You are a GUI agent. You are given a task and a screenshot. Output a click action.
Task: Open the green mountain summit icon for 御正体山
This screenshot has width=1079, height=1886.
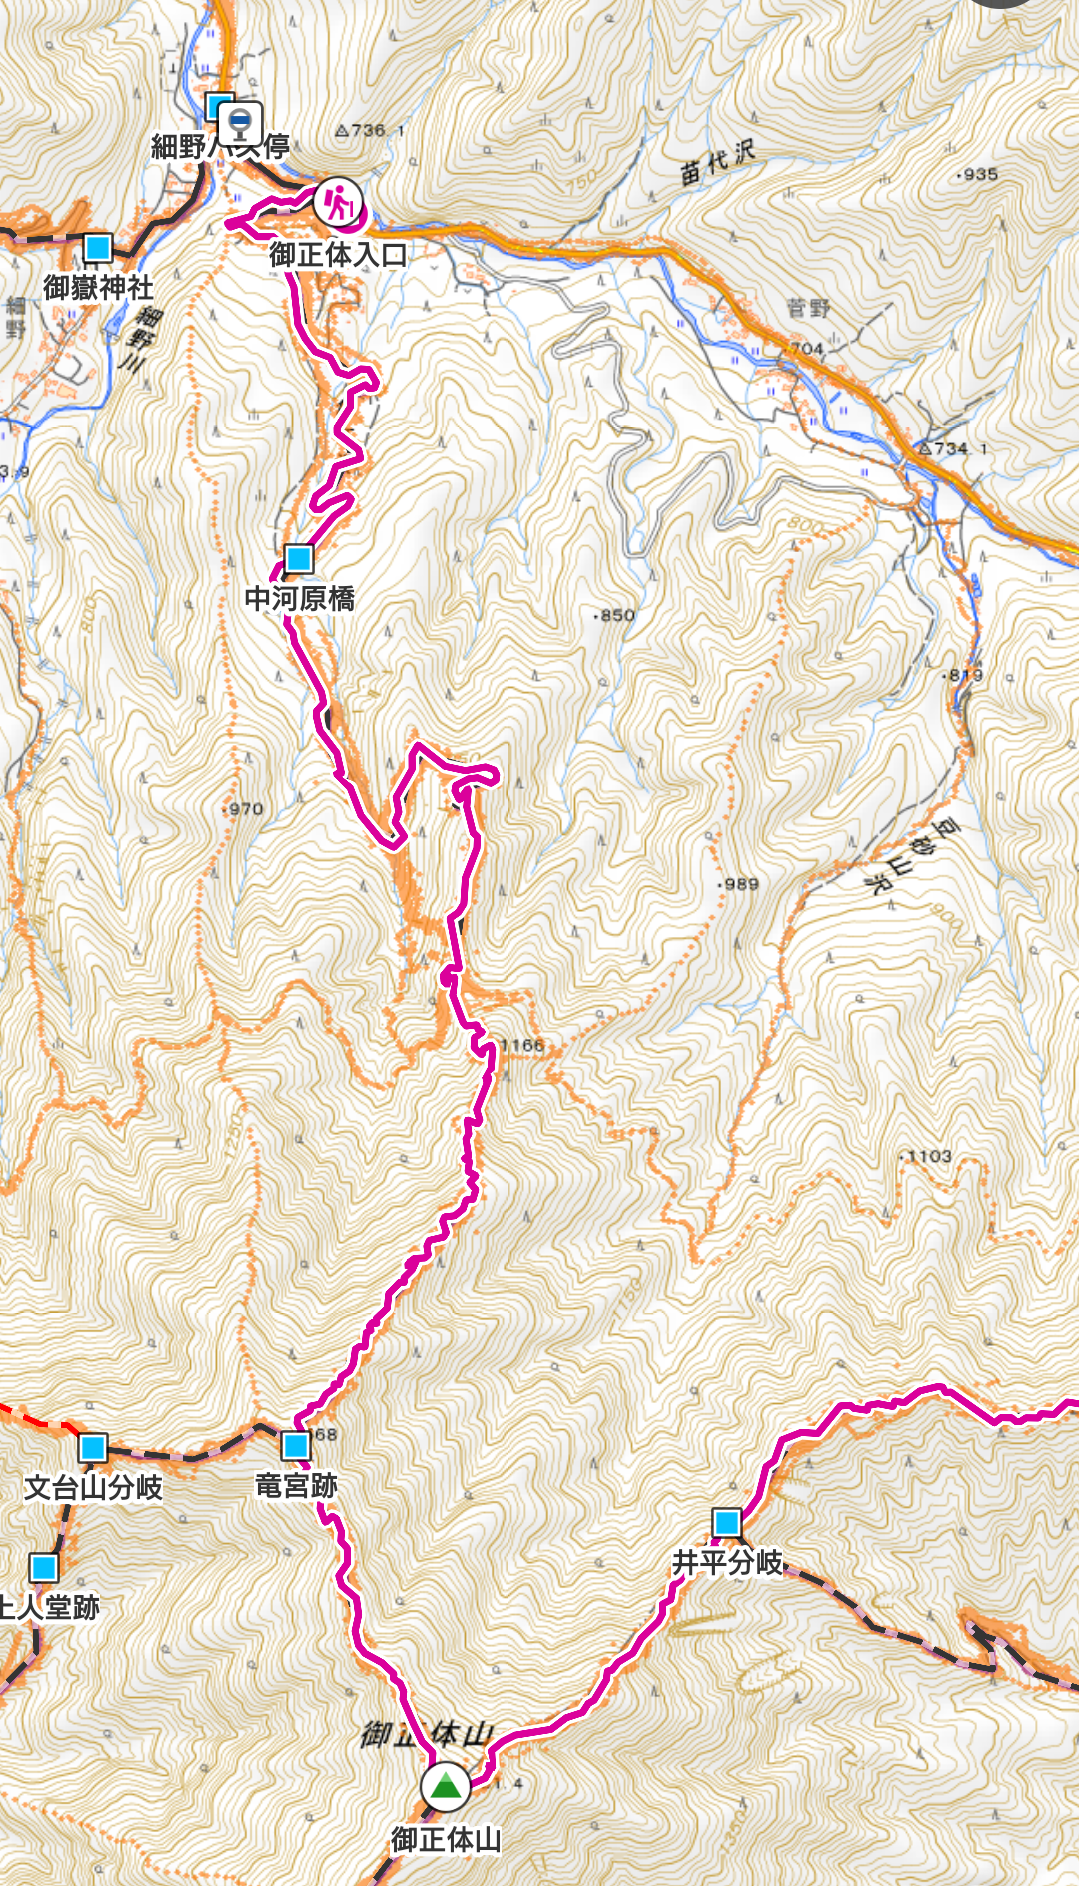(445, 1787)
